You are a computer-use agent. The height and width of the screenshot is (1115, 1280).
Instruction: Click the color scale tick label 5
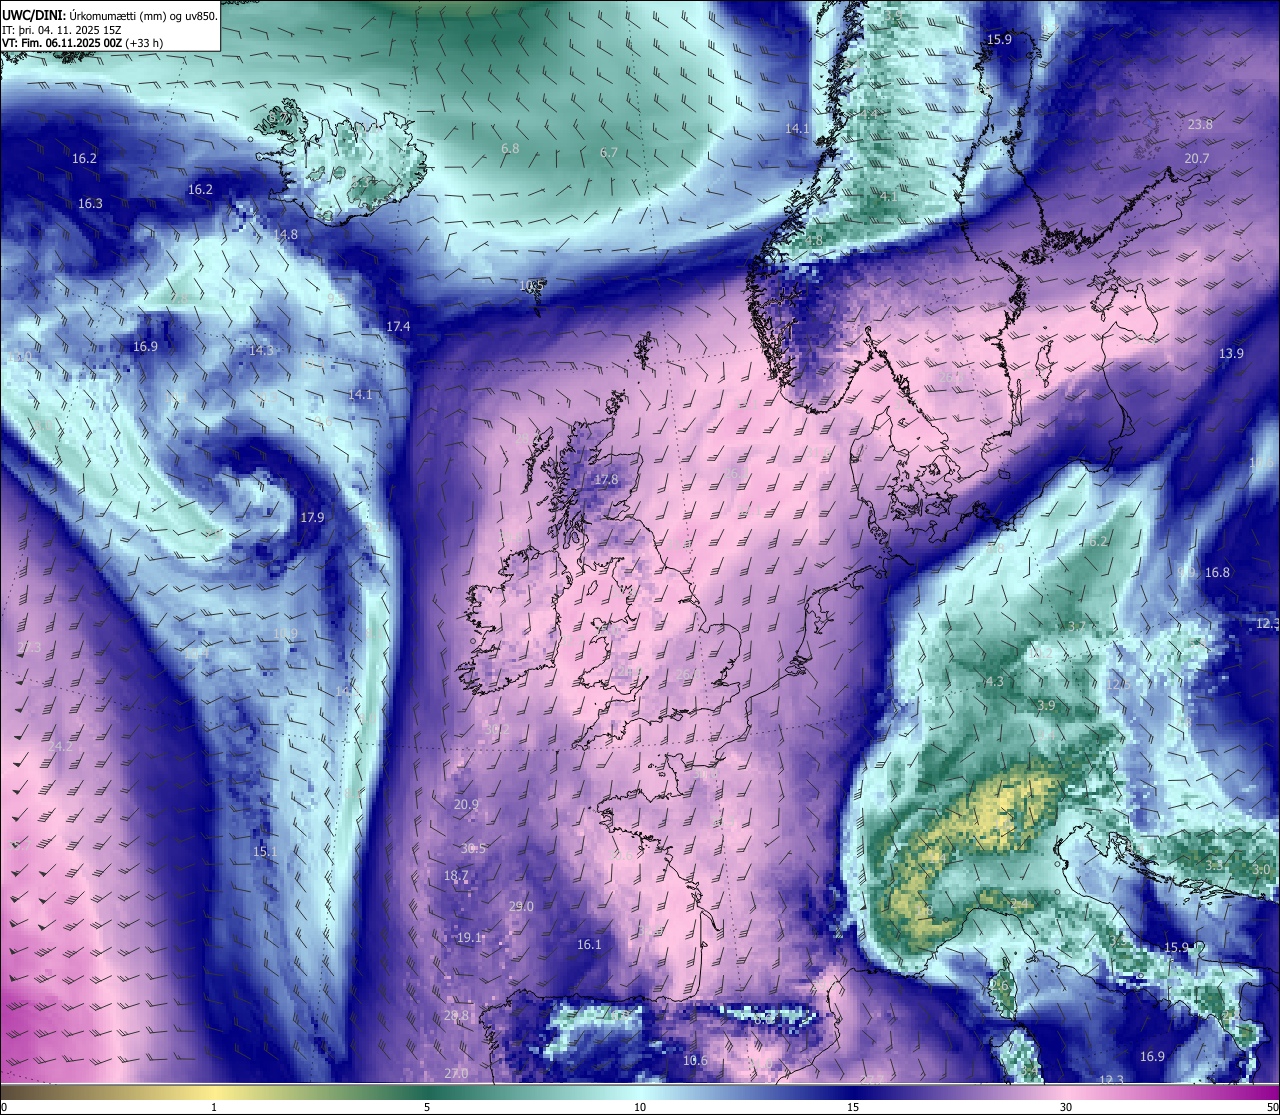[x=427, y=1108]
